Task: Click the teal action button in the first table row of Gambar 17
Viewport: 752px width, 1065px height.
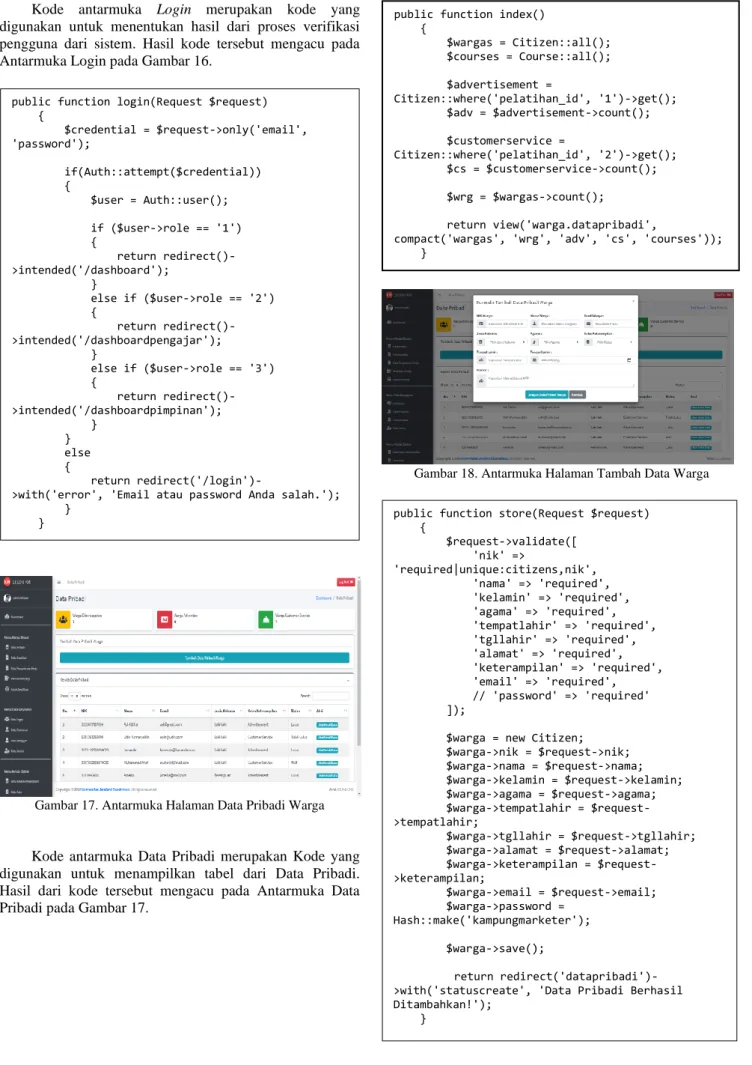Action: click(x=327, y=725)
